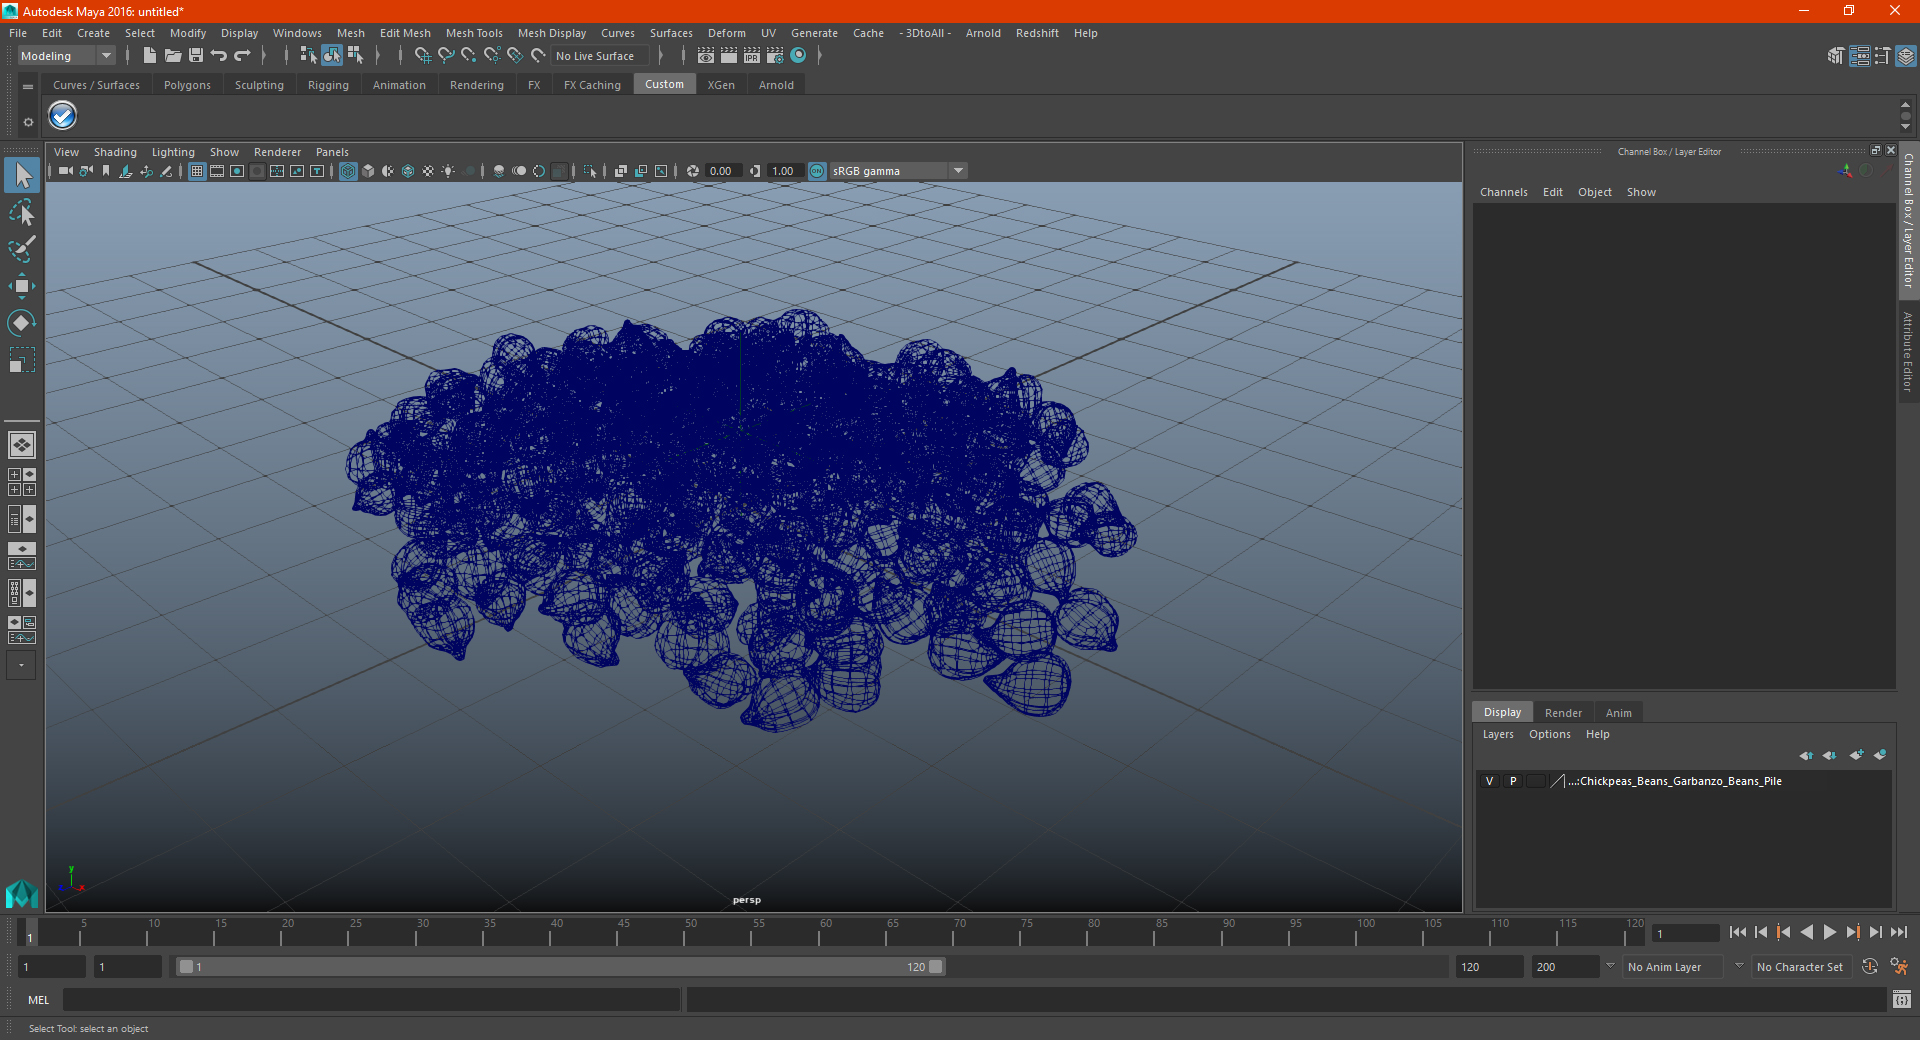1920x1040 pixels.
Task: Toggle the resolution gate display
Action: pos(237,171)
